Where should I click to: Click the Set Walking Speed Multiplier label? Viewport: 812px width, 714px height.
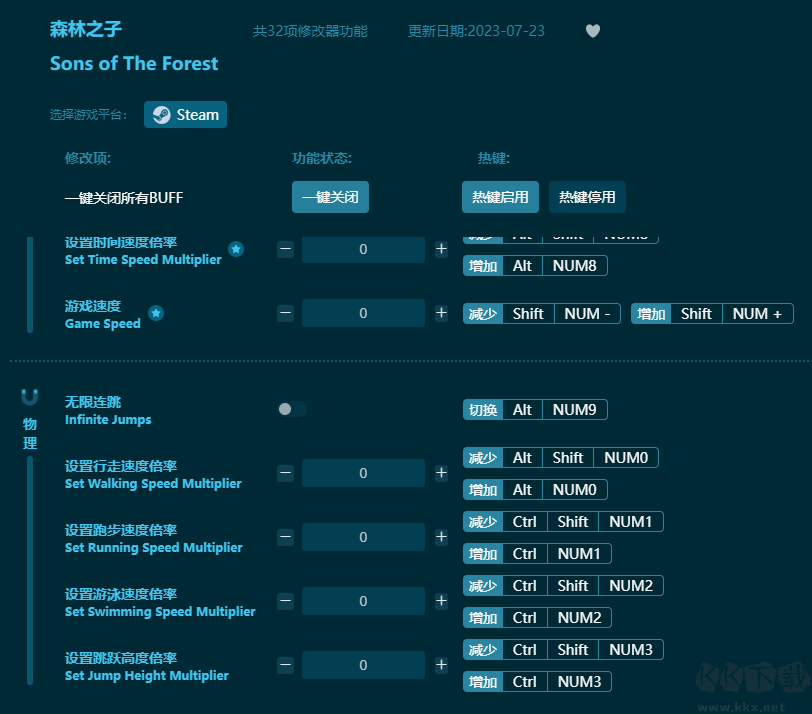(153, 484)
